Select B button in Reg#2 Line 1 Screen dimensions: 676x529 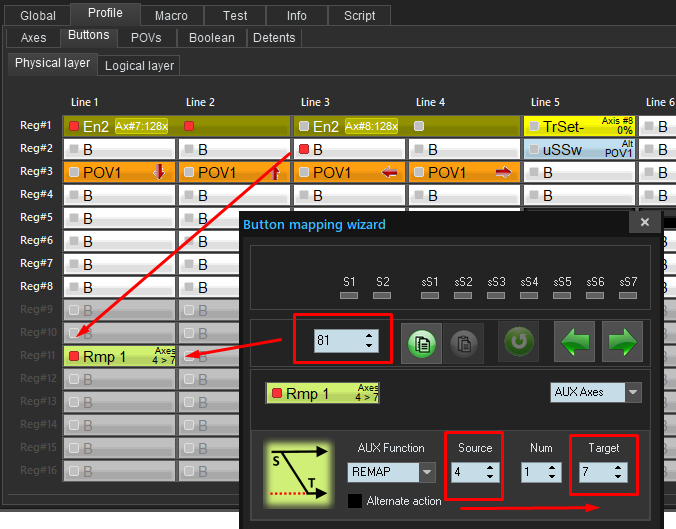tap(119, 150)
